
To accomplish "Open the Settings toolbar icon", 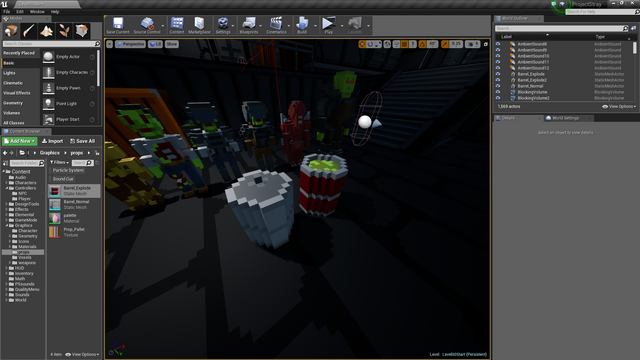I will [223, 25].
